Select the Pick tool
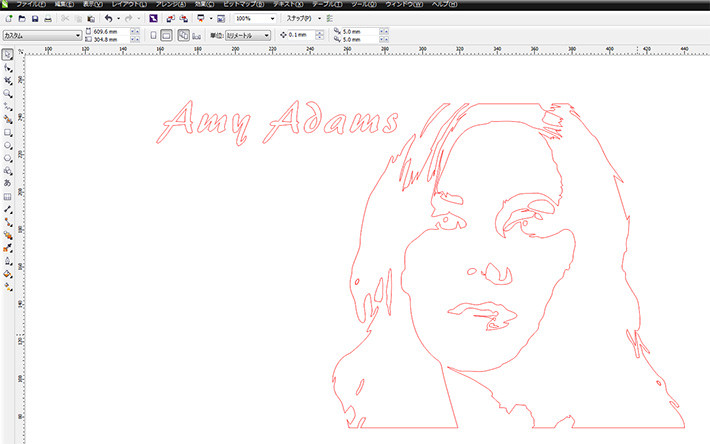710x444 pixels. (x=8, y=55)
